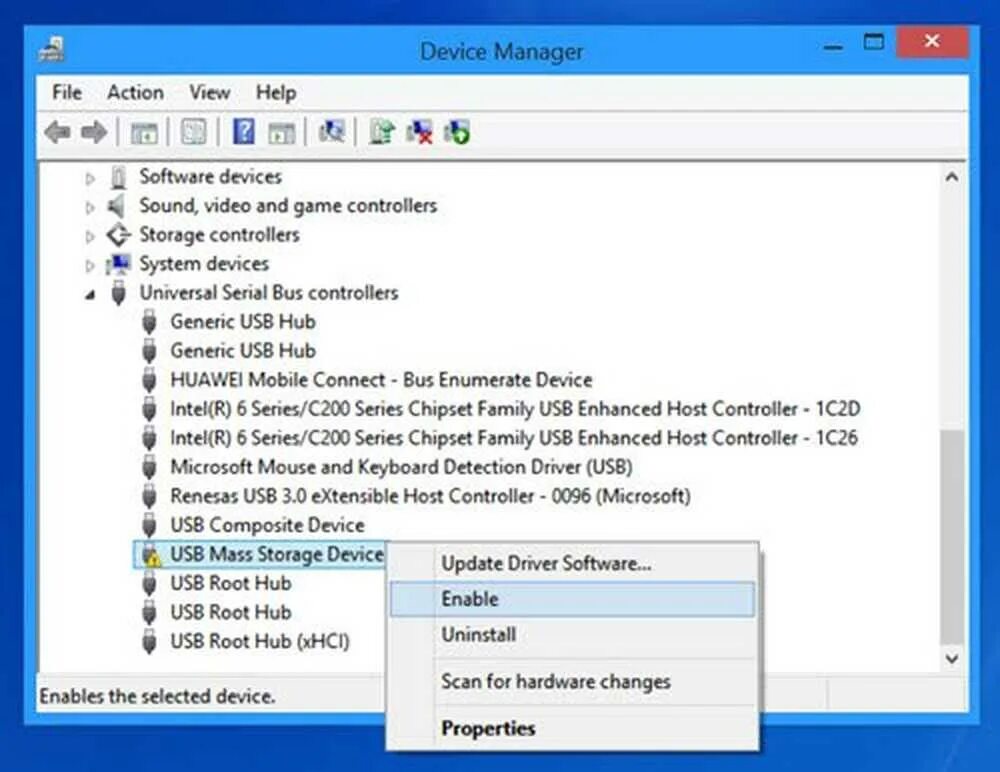The width and height of the screenshot is (1000, 772).
Task: Select Storage controllers label
Action: tap(219, 235)
